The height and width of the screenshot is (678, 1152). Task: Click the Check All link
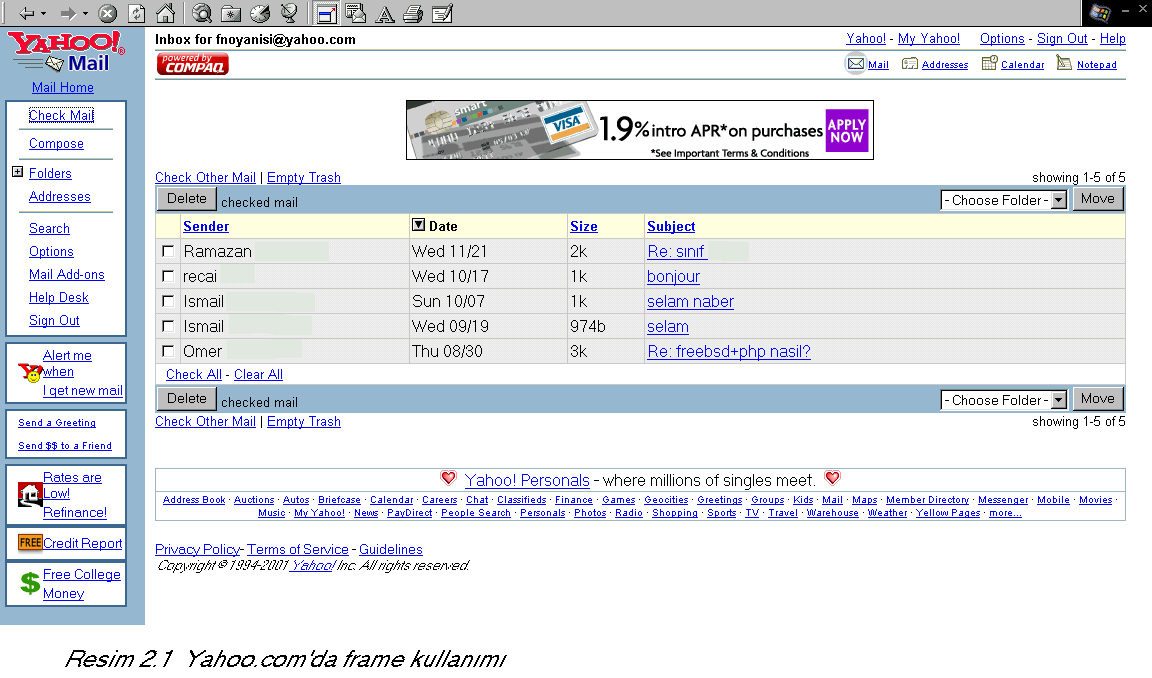tap(194, 374)
